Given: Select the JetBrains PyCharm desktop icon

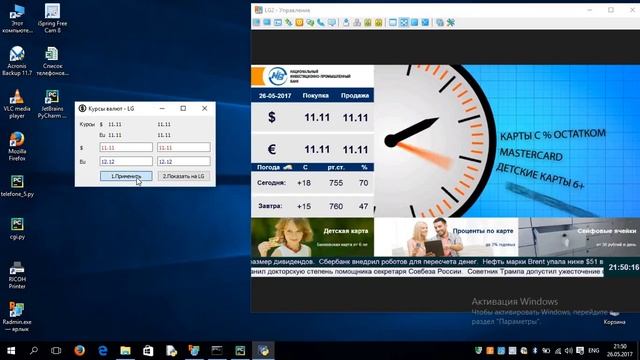Looking at the screenshot, I should click(52, 104).
